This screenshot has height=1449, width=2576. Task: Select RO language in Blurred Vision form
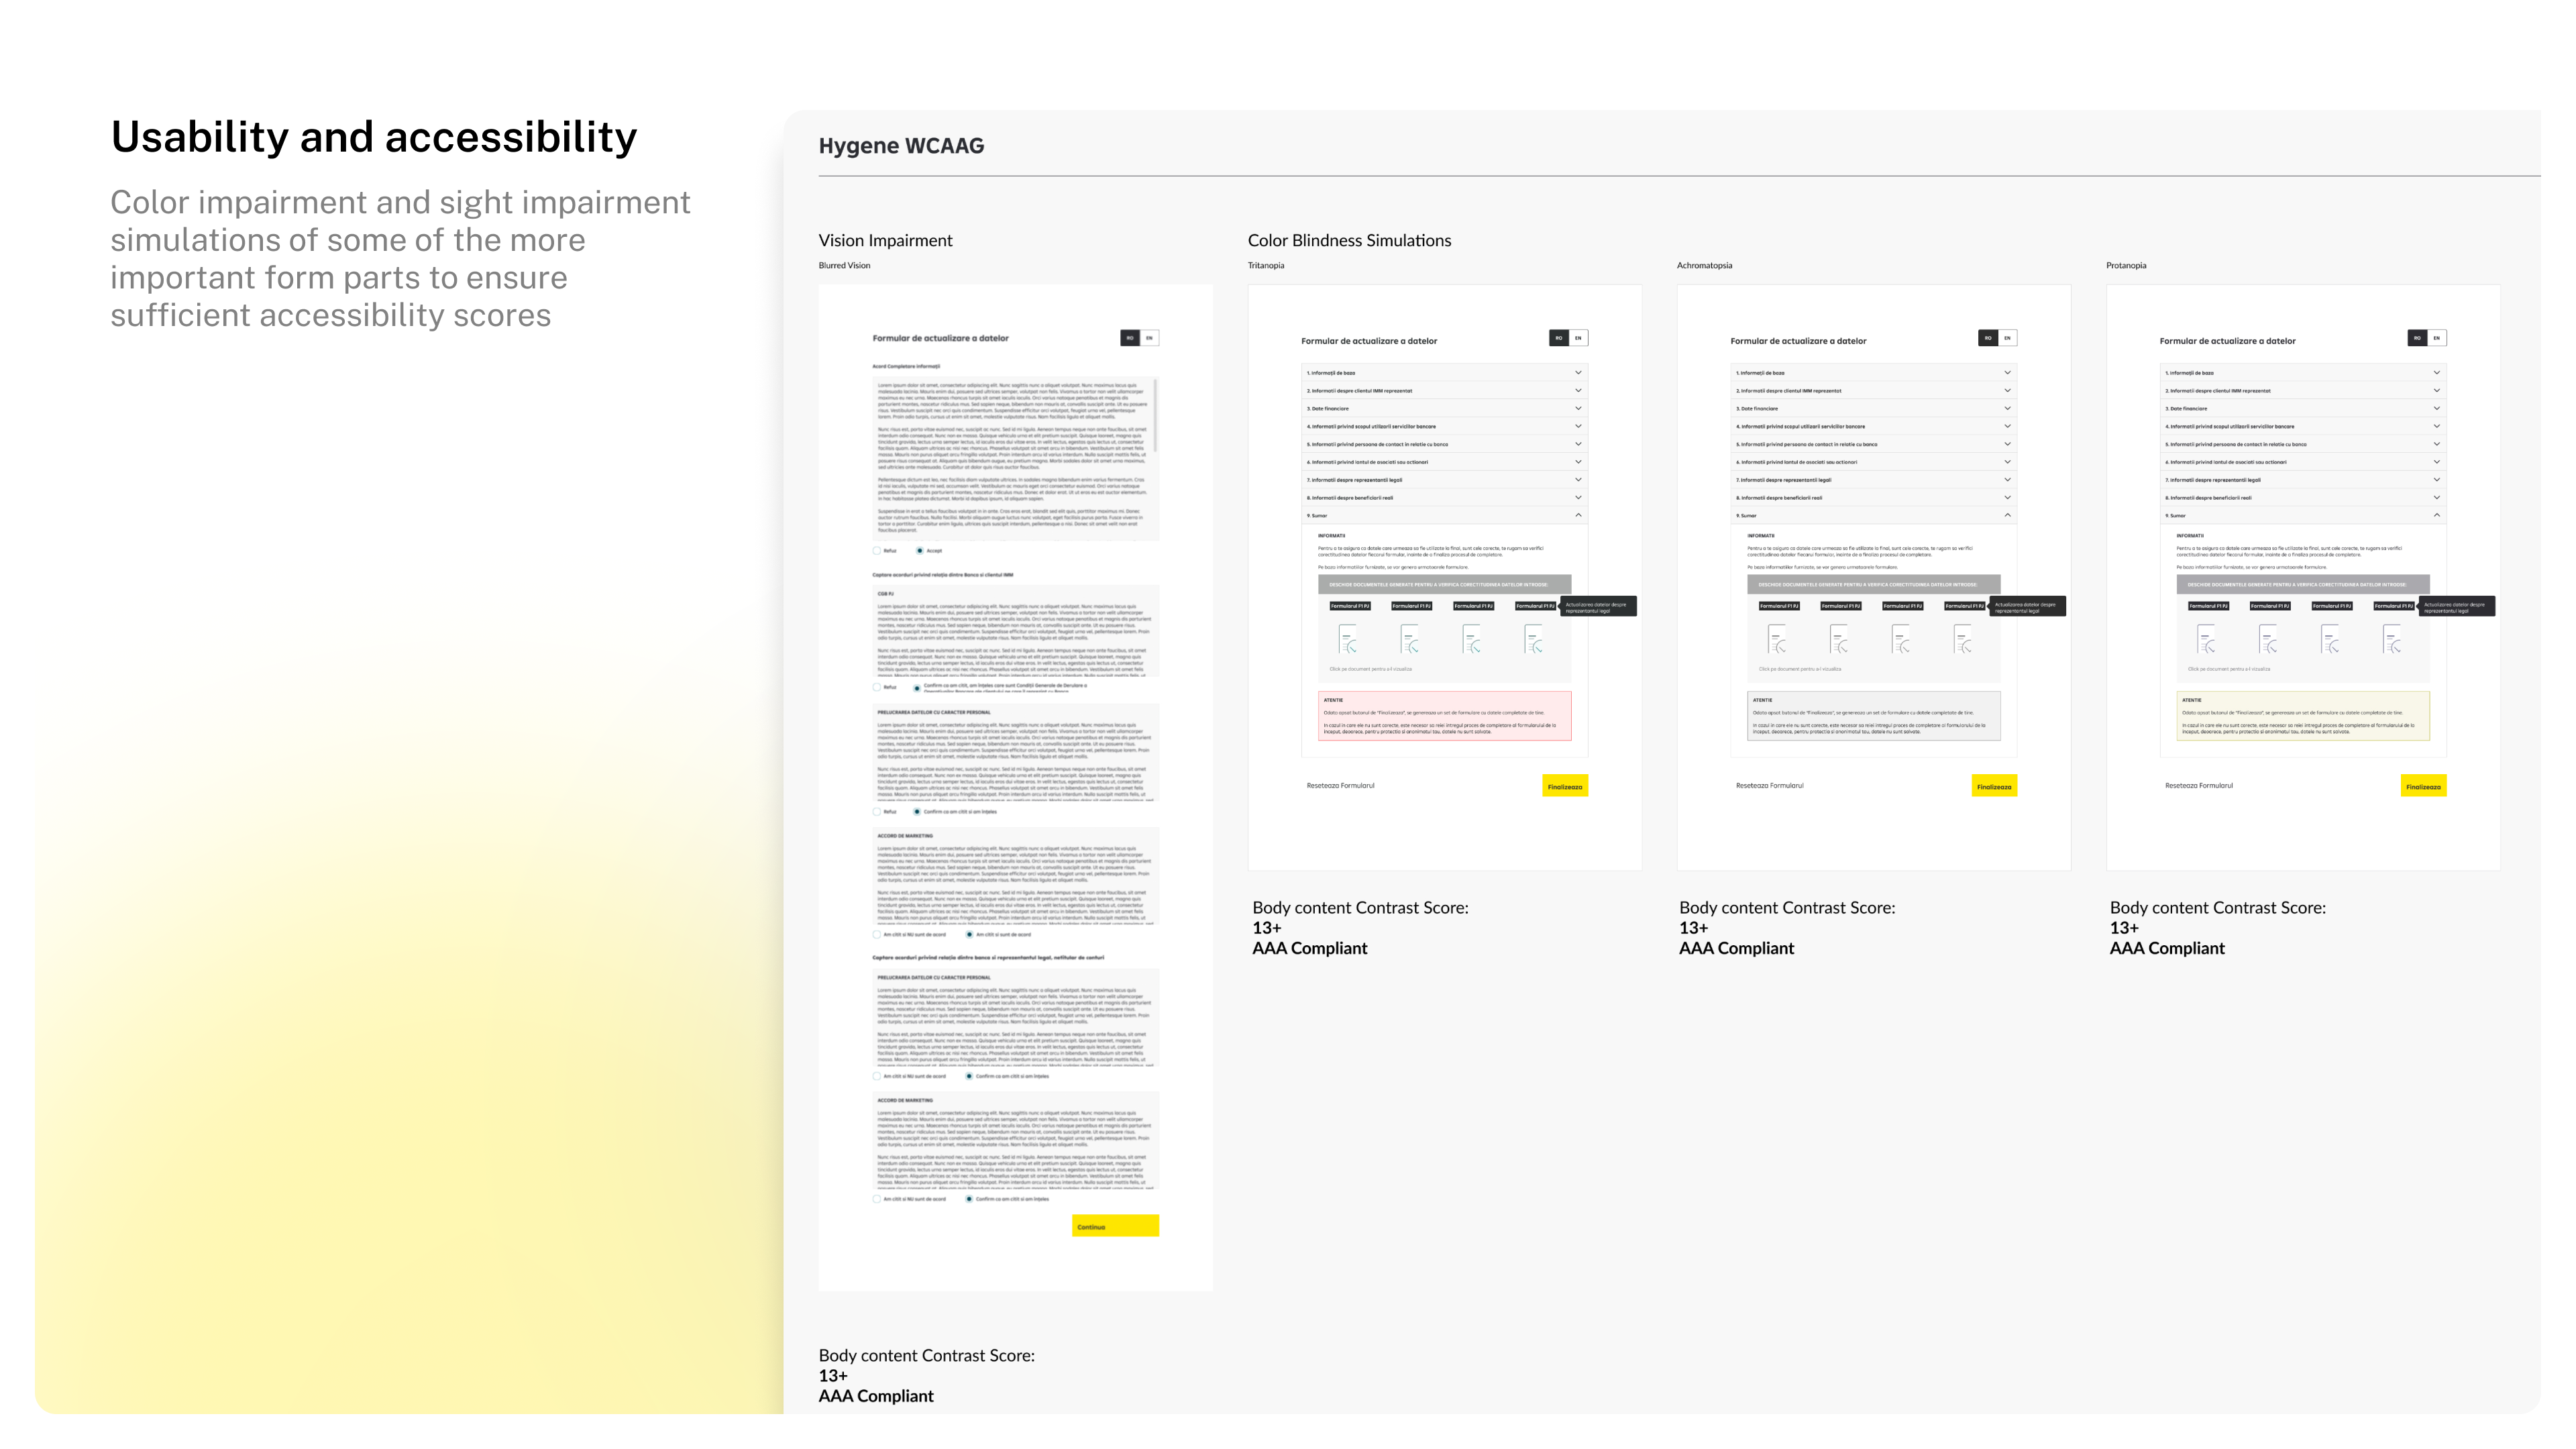(x=1130, y=338)
